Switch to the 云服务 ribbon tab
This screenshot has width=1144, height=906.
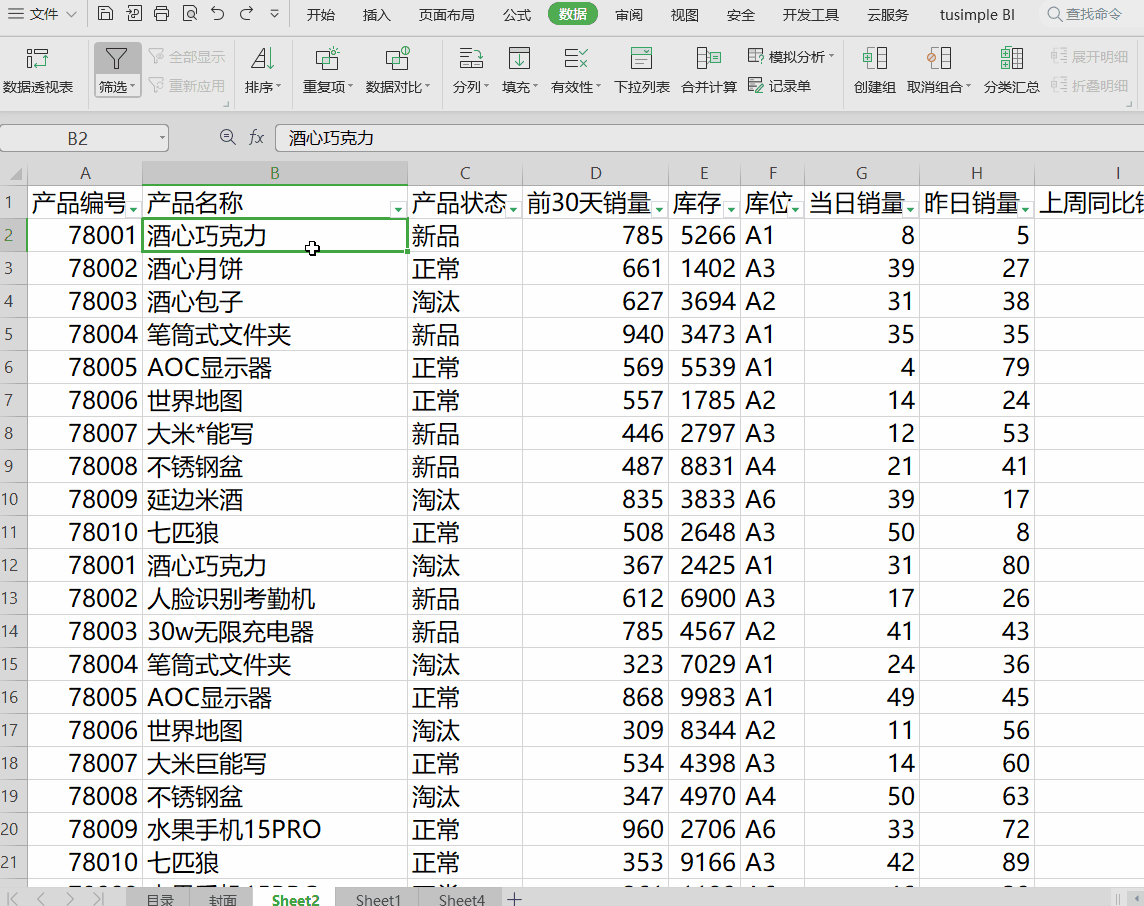pos(888,15)
